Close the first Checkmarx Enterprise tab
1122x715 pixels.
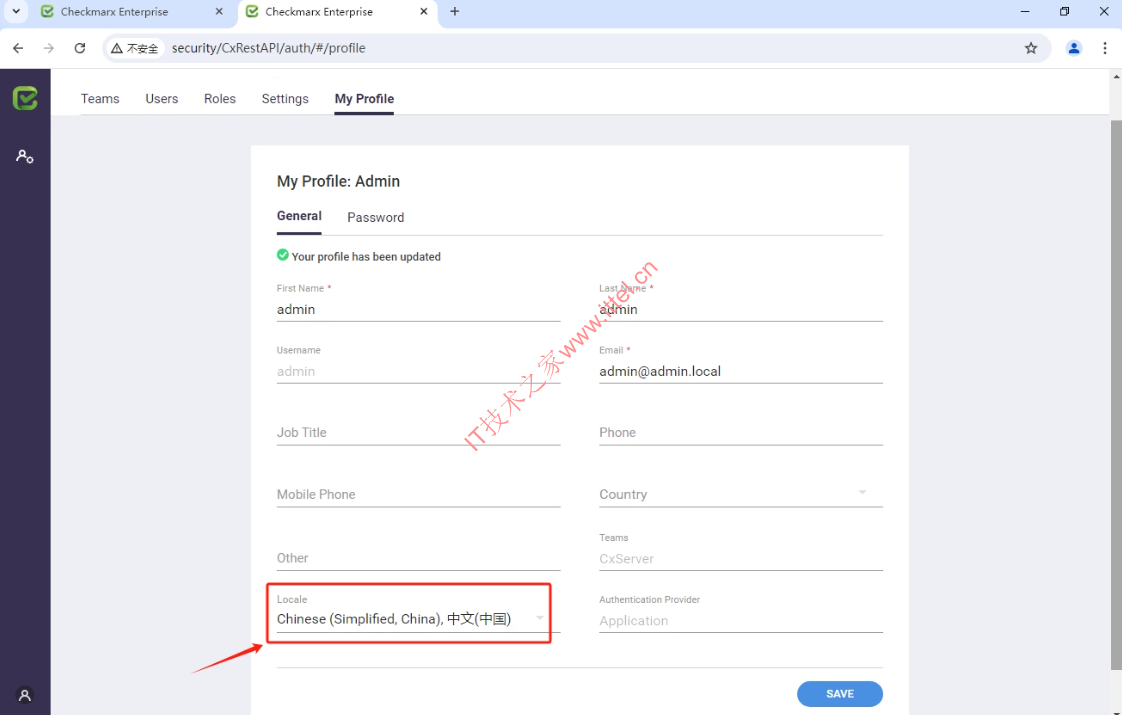tap(220, 12)
